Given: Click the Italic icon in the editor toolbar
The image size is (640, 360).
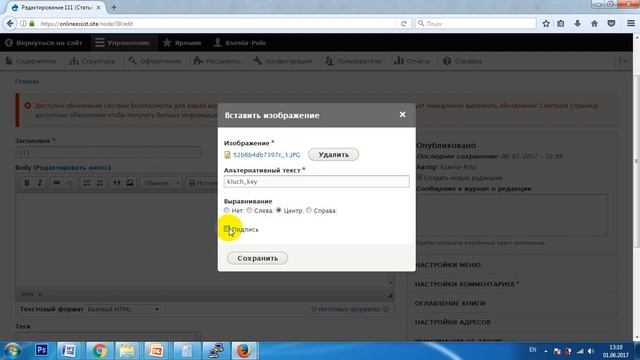Looking at the screenshot, I should click(x=40, y=183).
